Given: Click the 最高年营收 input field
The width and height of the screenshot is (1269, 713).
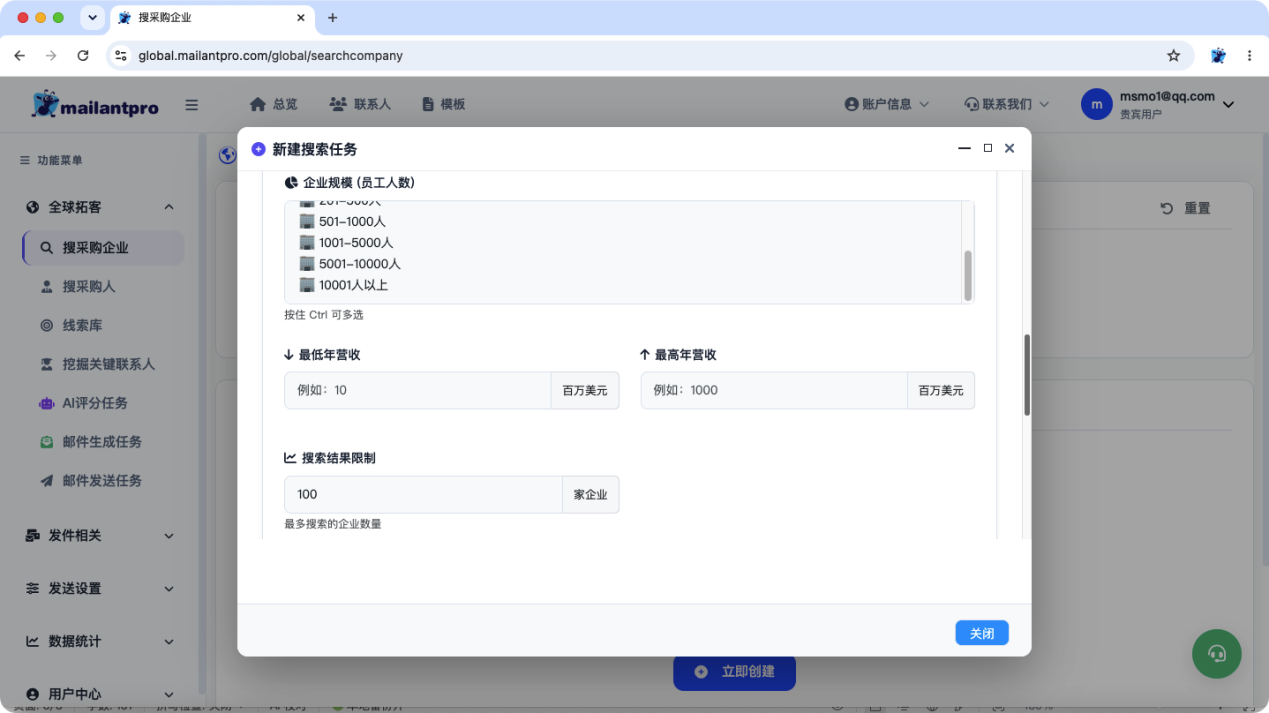Looking at the screenshot, I should pyautogui.click(x=774, y=391).
